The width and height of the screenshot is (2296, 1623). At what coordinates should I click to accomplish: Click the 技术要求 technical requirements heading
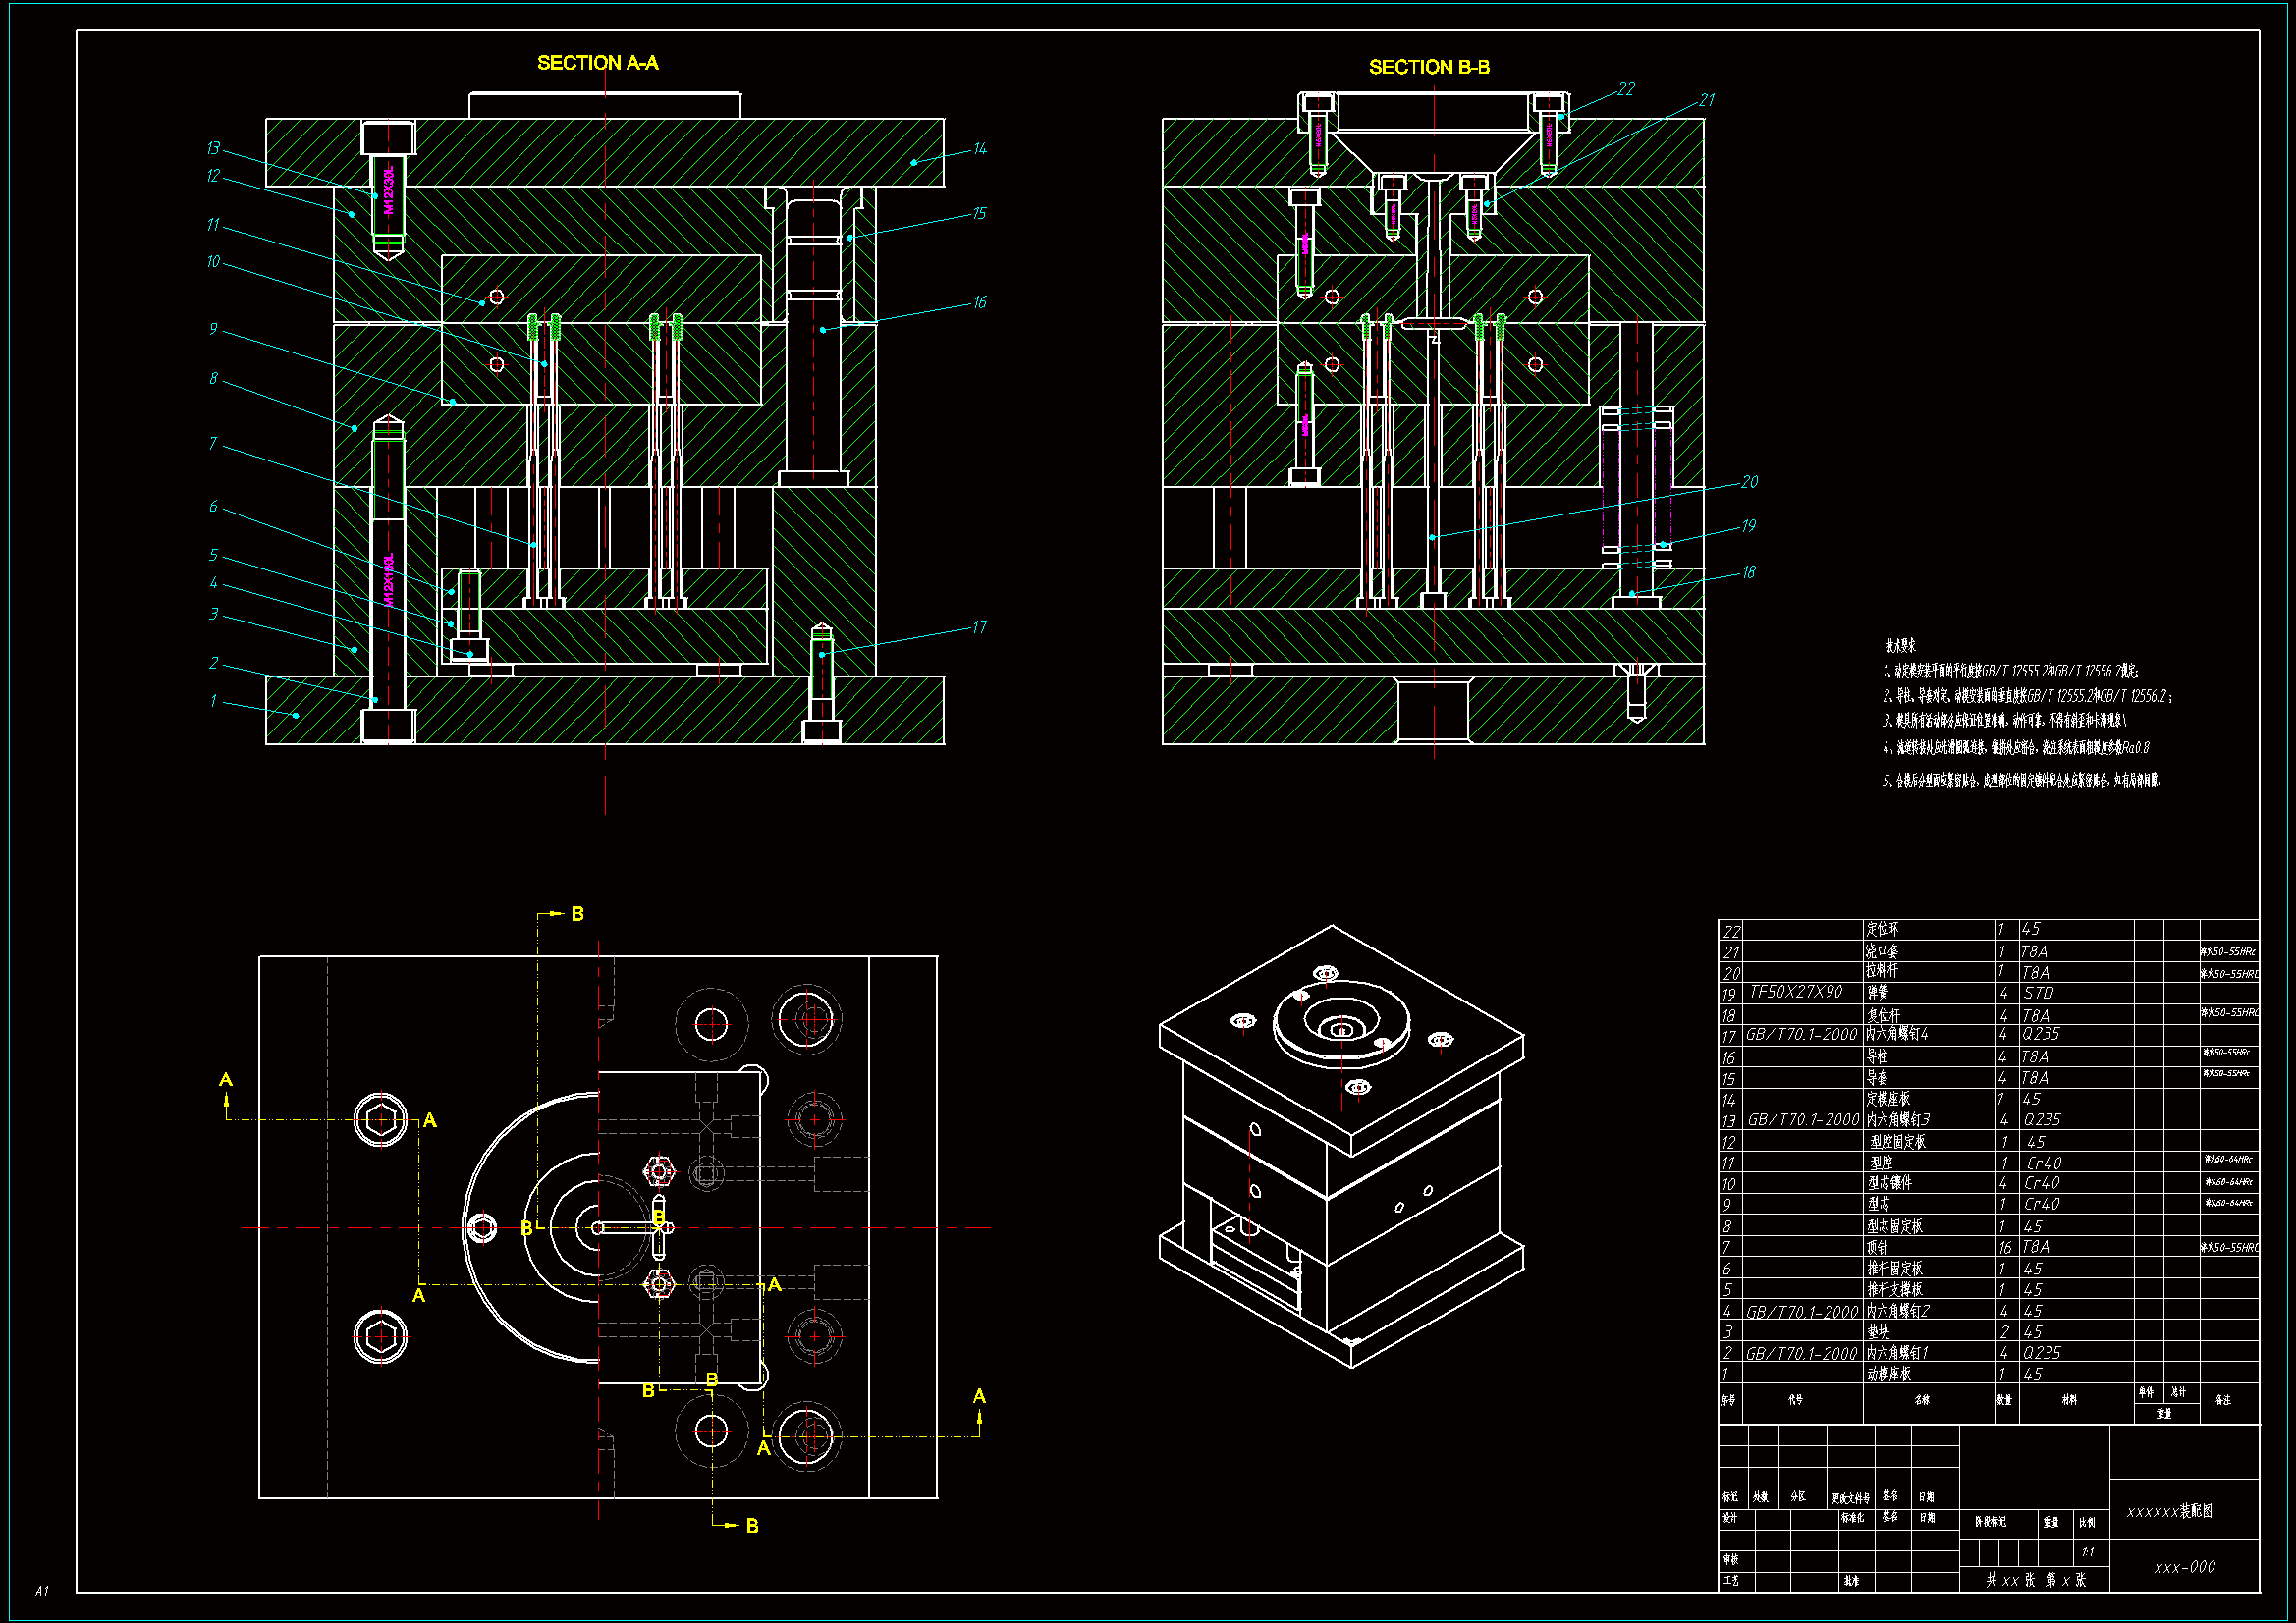(1900, 646)
